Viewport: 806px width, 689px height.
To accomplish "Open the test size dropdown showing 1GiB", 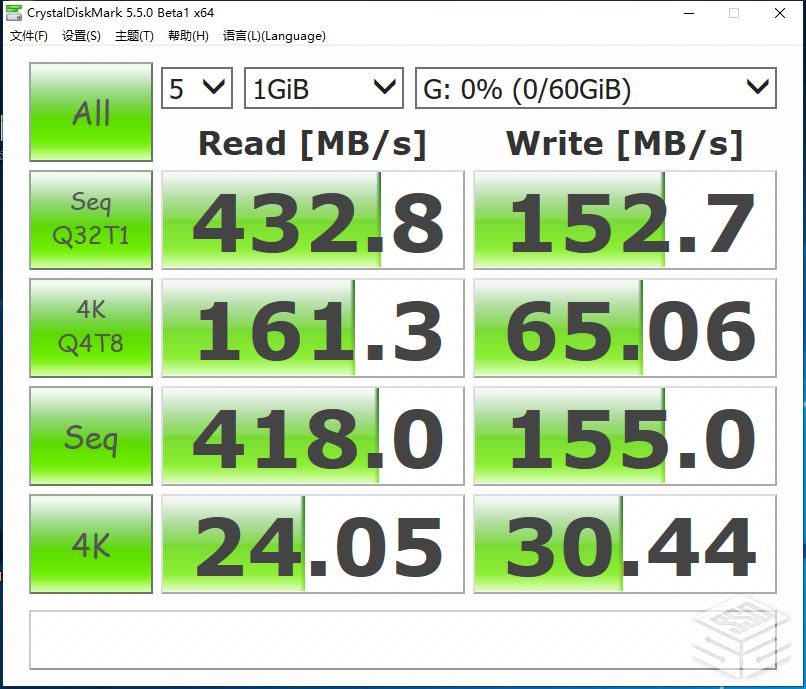I will (x=324, y=88).
